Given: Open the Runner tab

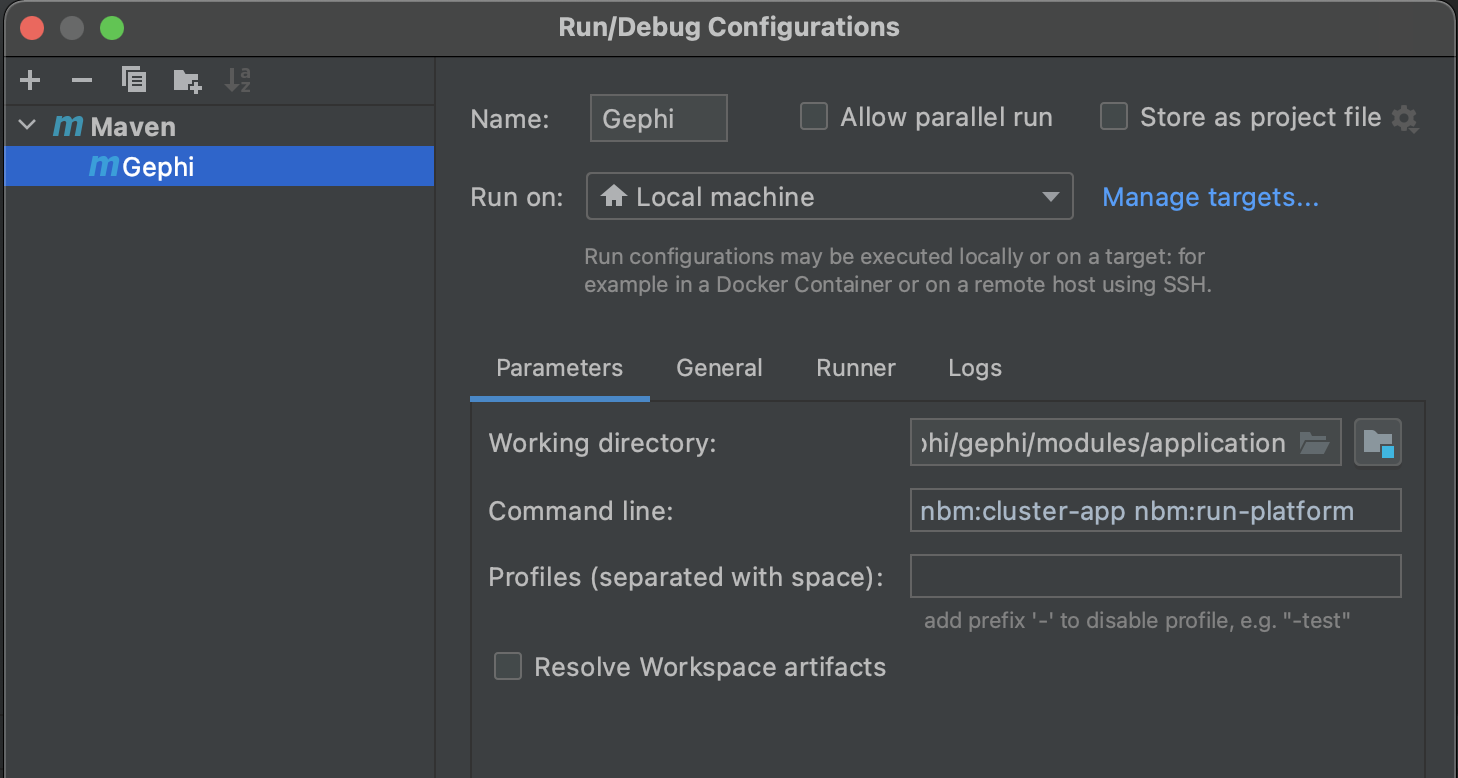Looking at the screenshot, I should (x=856, y=368).
